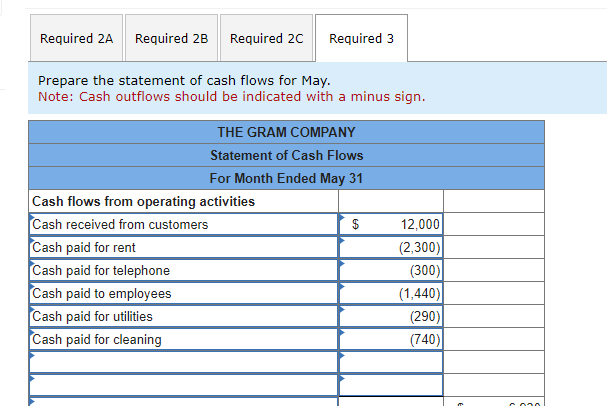Image resolution: width=607 pixels, height=409 pixels.
Task: Click the first empty amount field below (740)
Action: (x=391, y=362)
